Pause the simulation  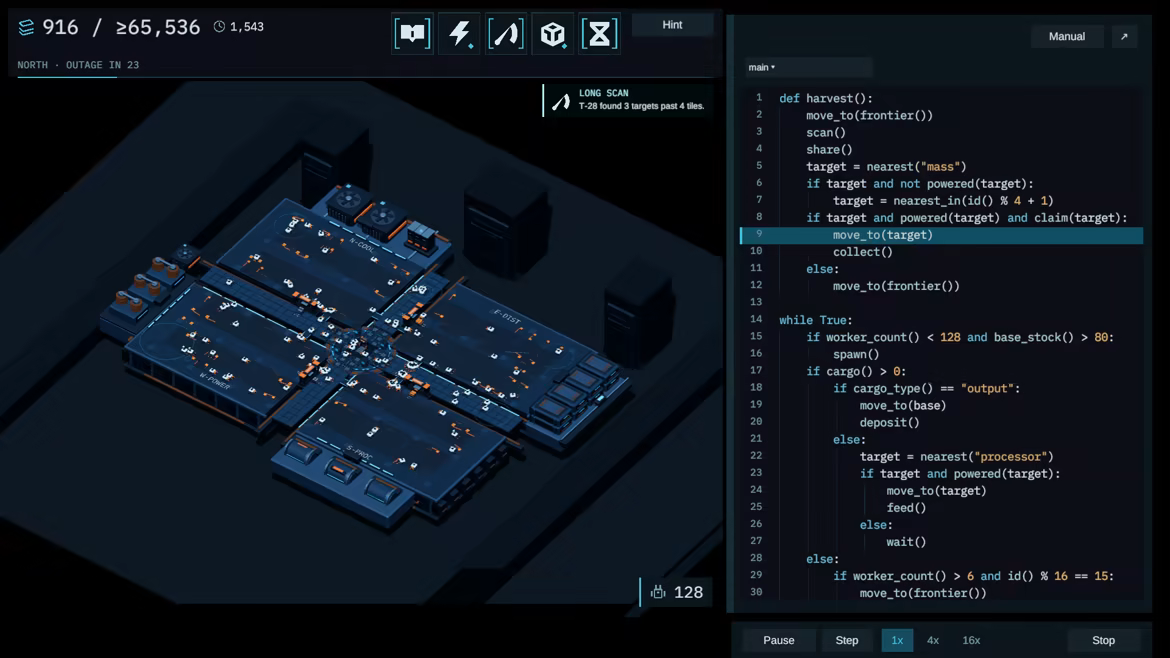coord(778,640)
